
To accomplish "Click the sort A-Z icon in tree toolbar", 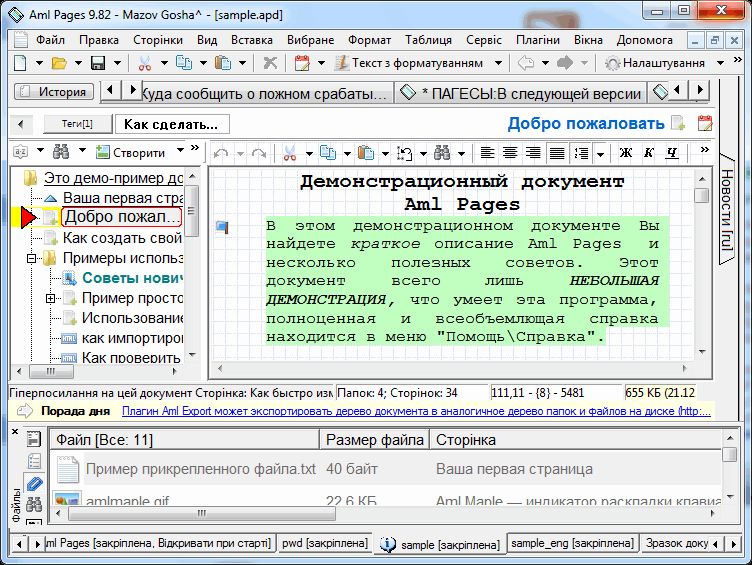I will (x=21, y=152).
